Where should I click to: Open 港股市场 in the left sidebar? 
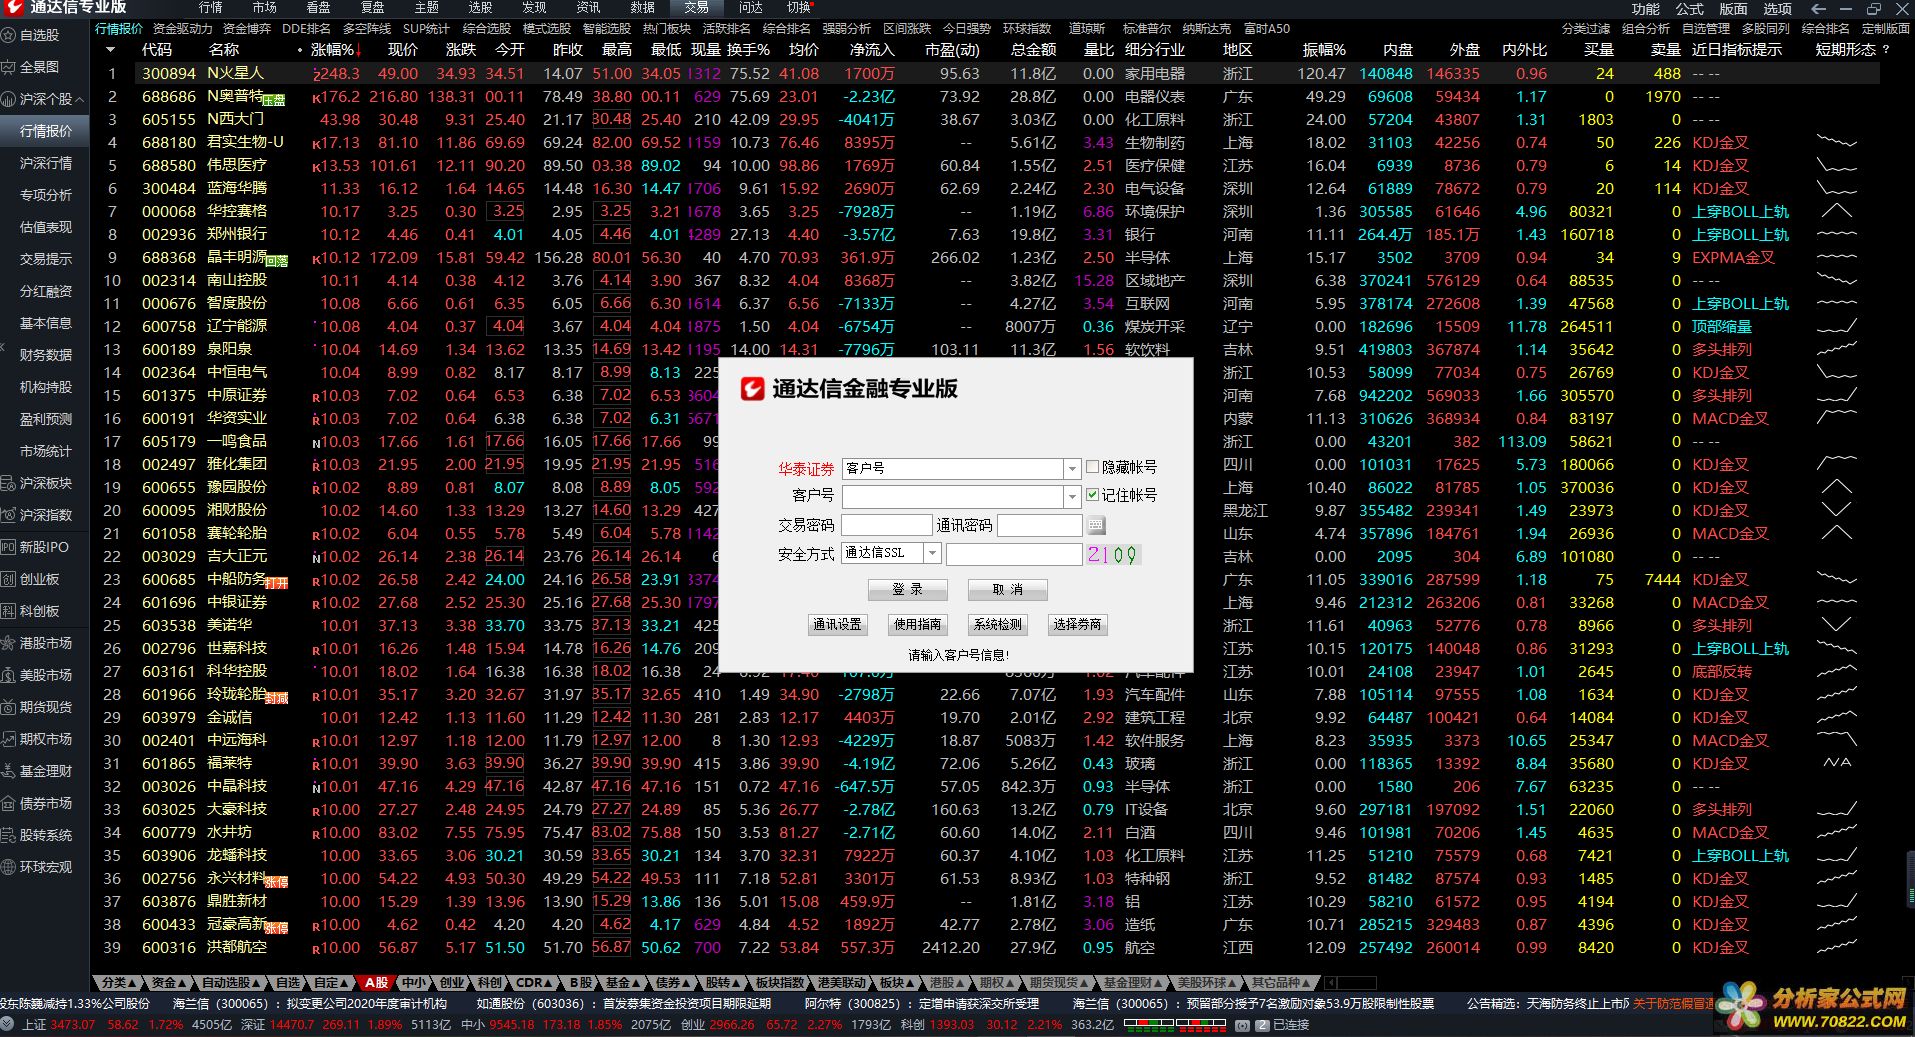(x=46, y=643)
